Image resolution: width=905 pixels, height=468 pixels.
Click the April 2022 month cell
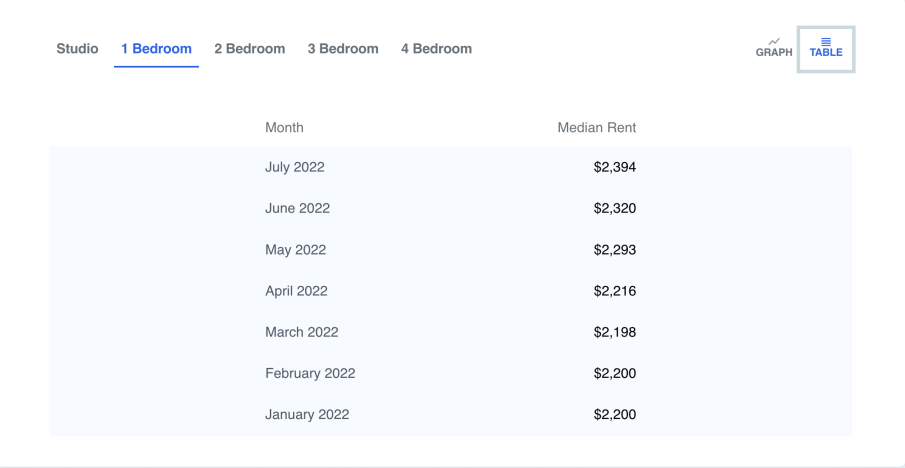click(296, 291)
